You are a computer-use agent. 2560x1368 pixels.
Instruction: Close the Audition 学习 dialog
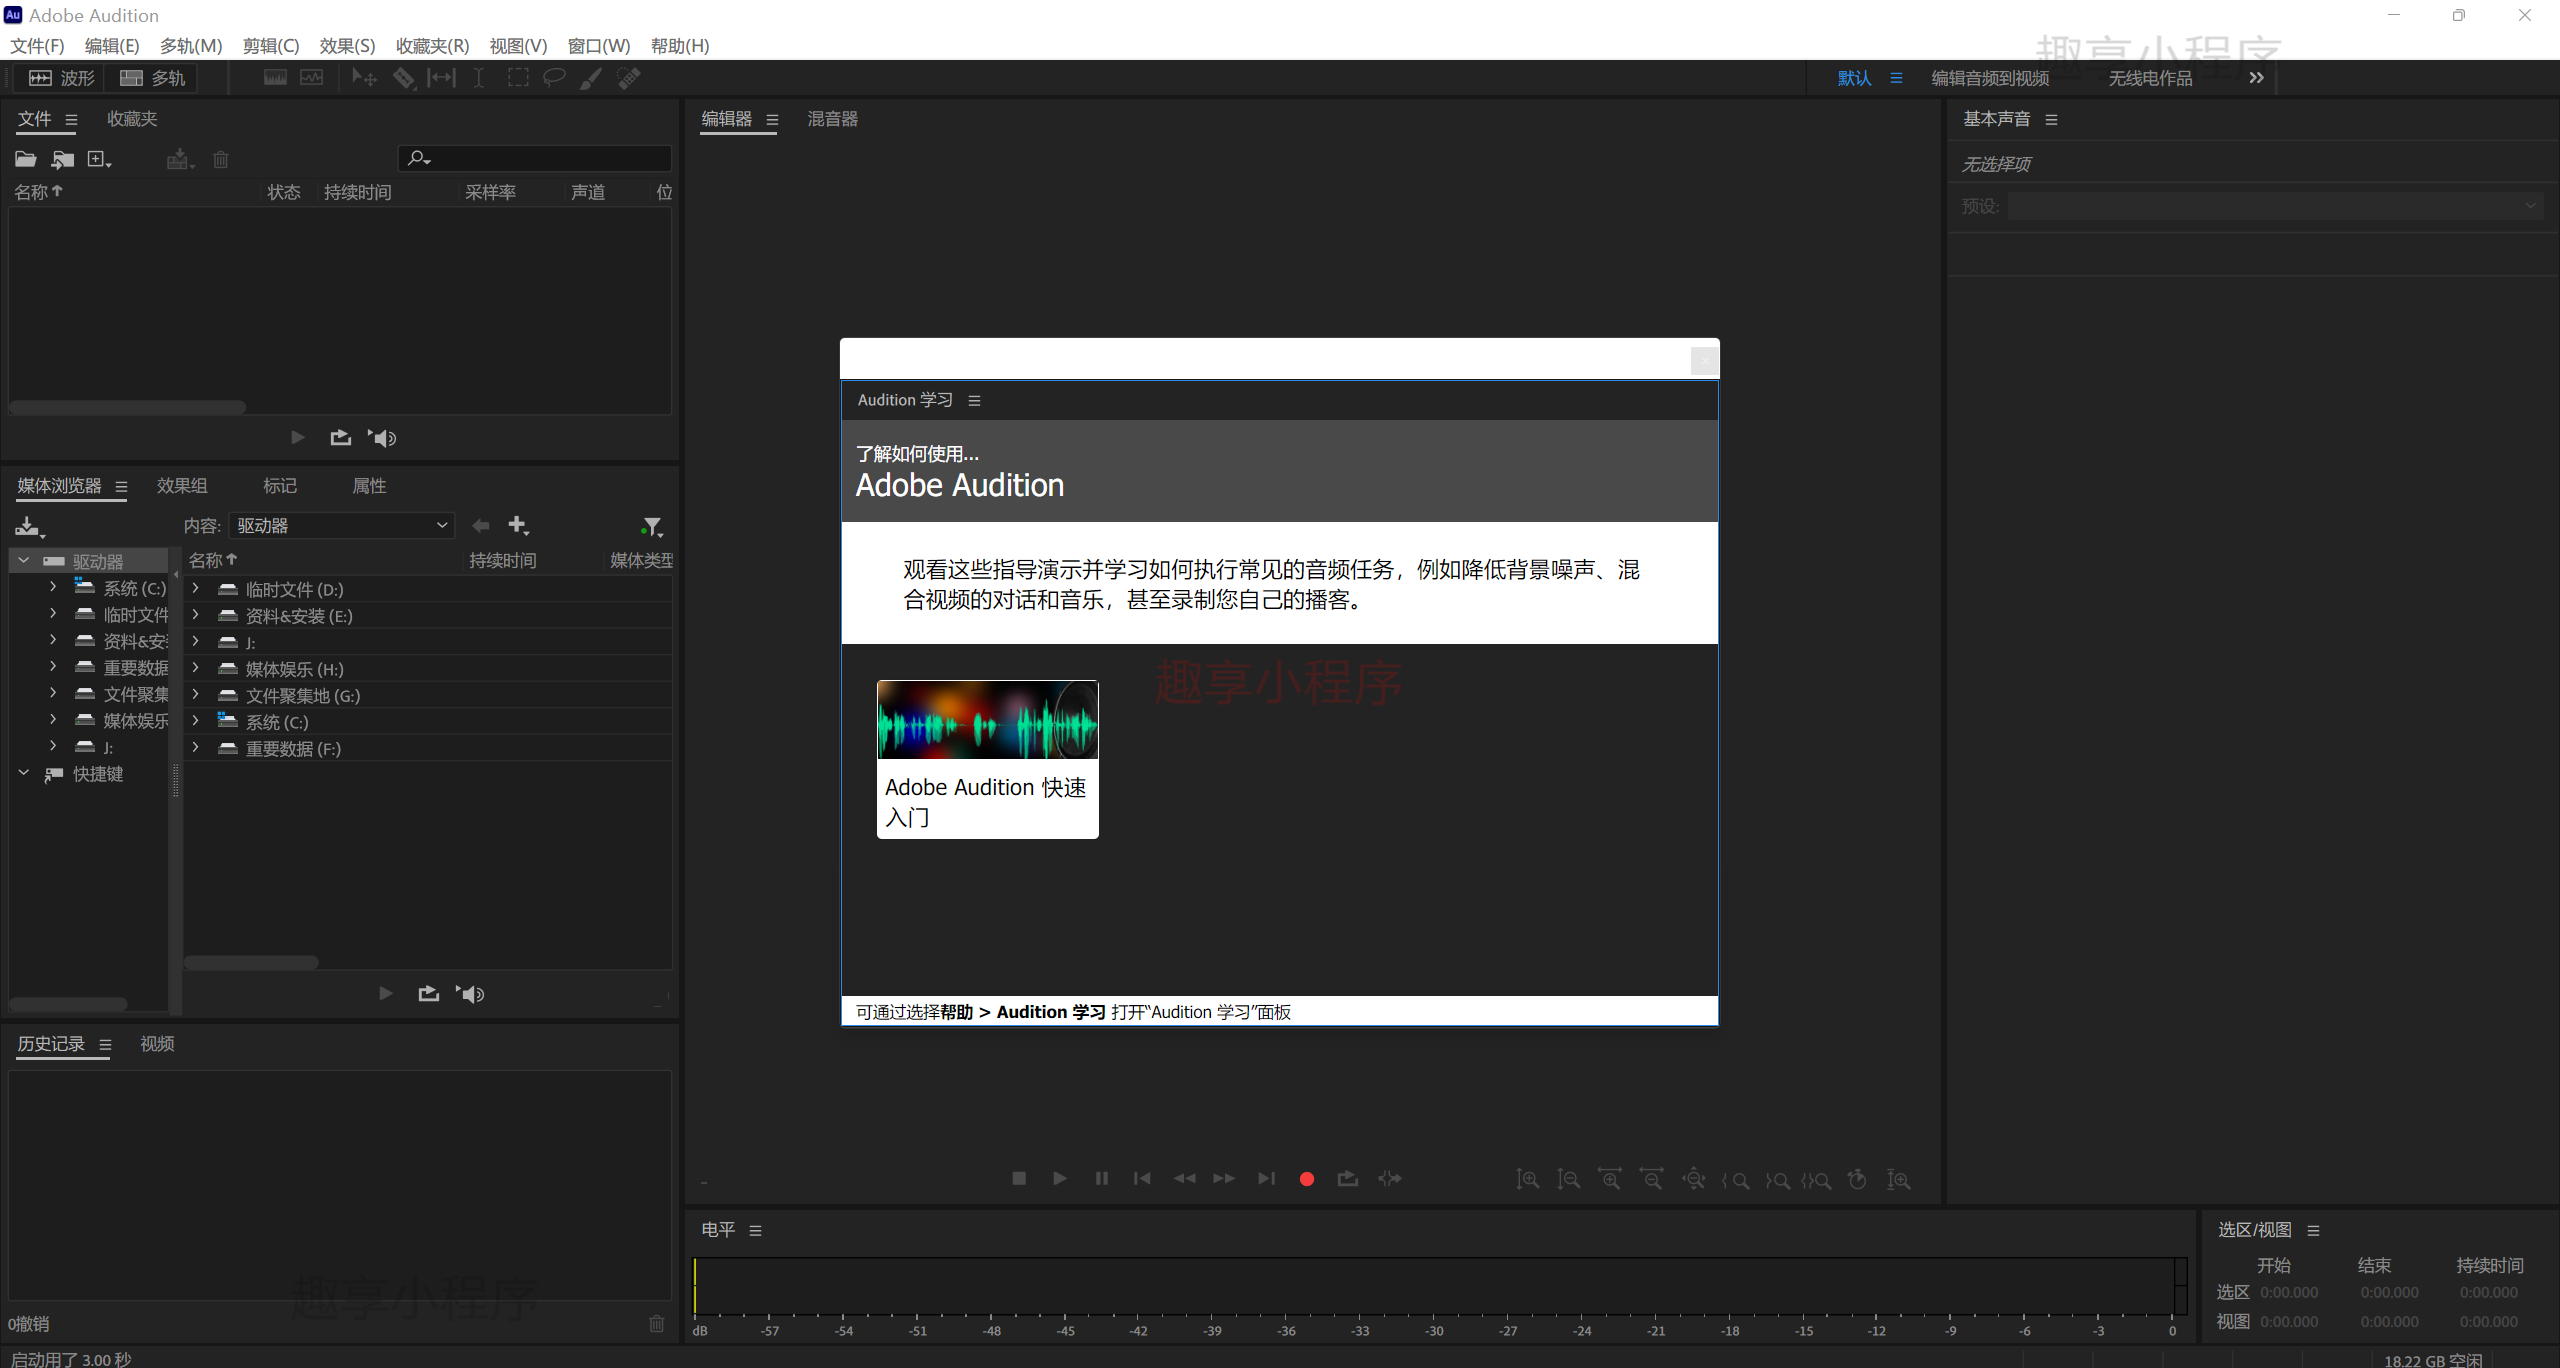pos(1704,360)
